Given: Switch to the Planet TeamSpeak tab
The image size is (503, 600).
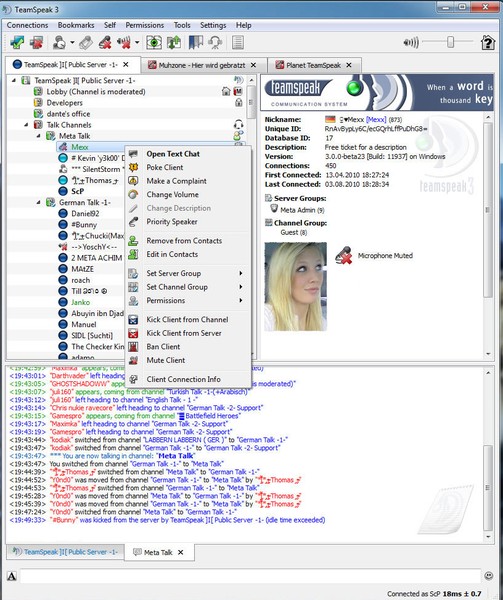Looking at the screenshot, I should (313, 65).
